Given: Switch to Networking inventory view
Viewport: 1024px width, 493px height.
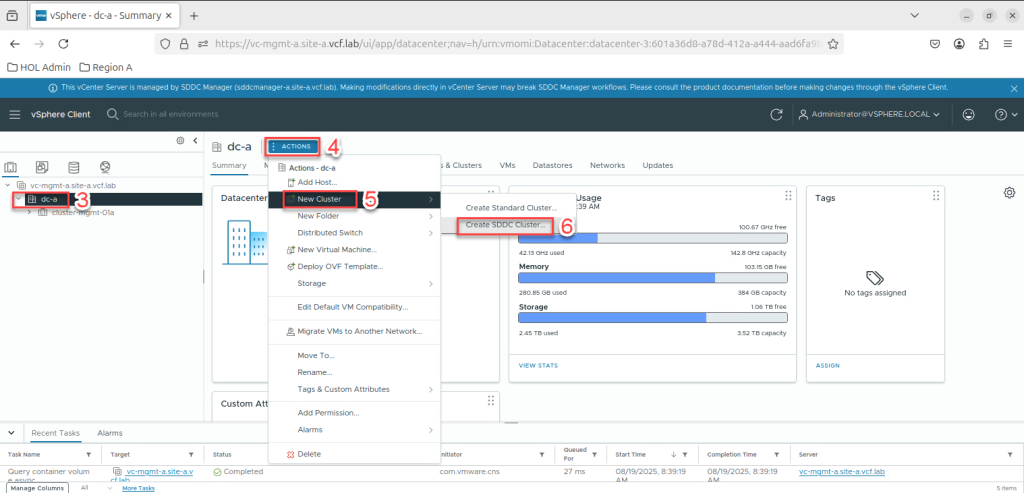Looking at the screenshot, I should click(105, 167).
